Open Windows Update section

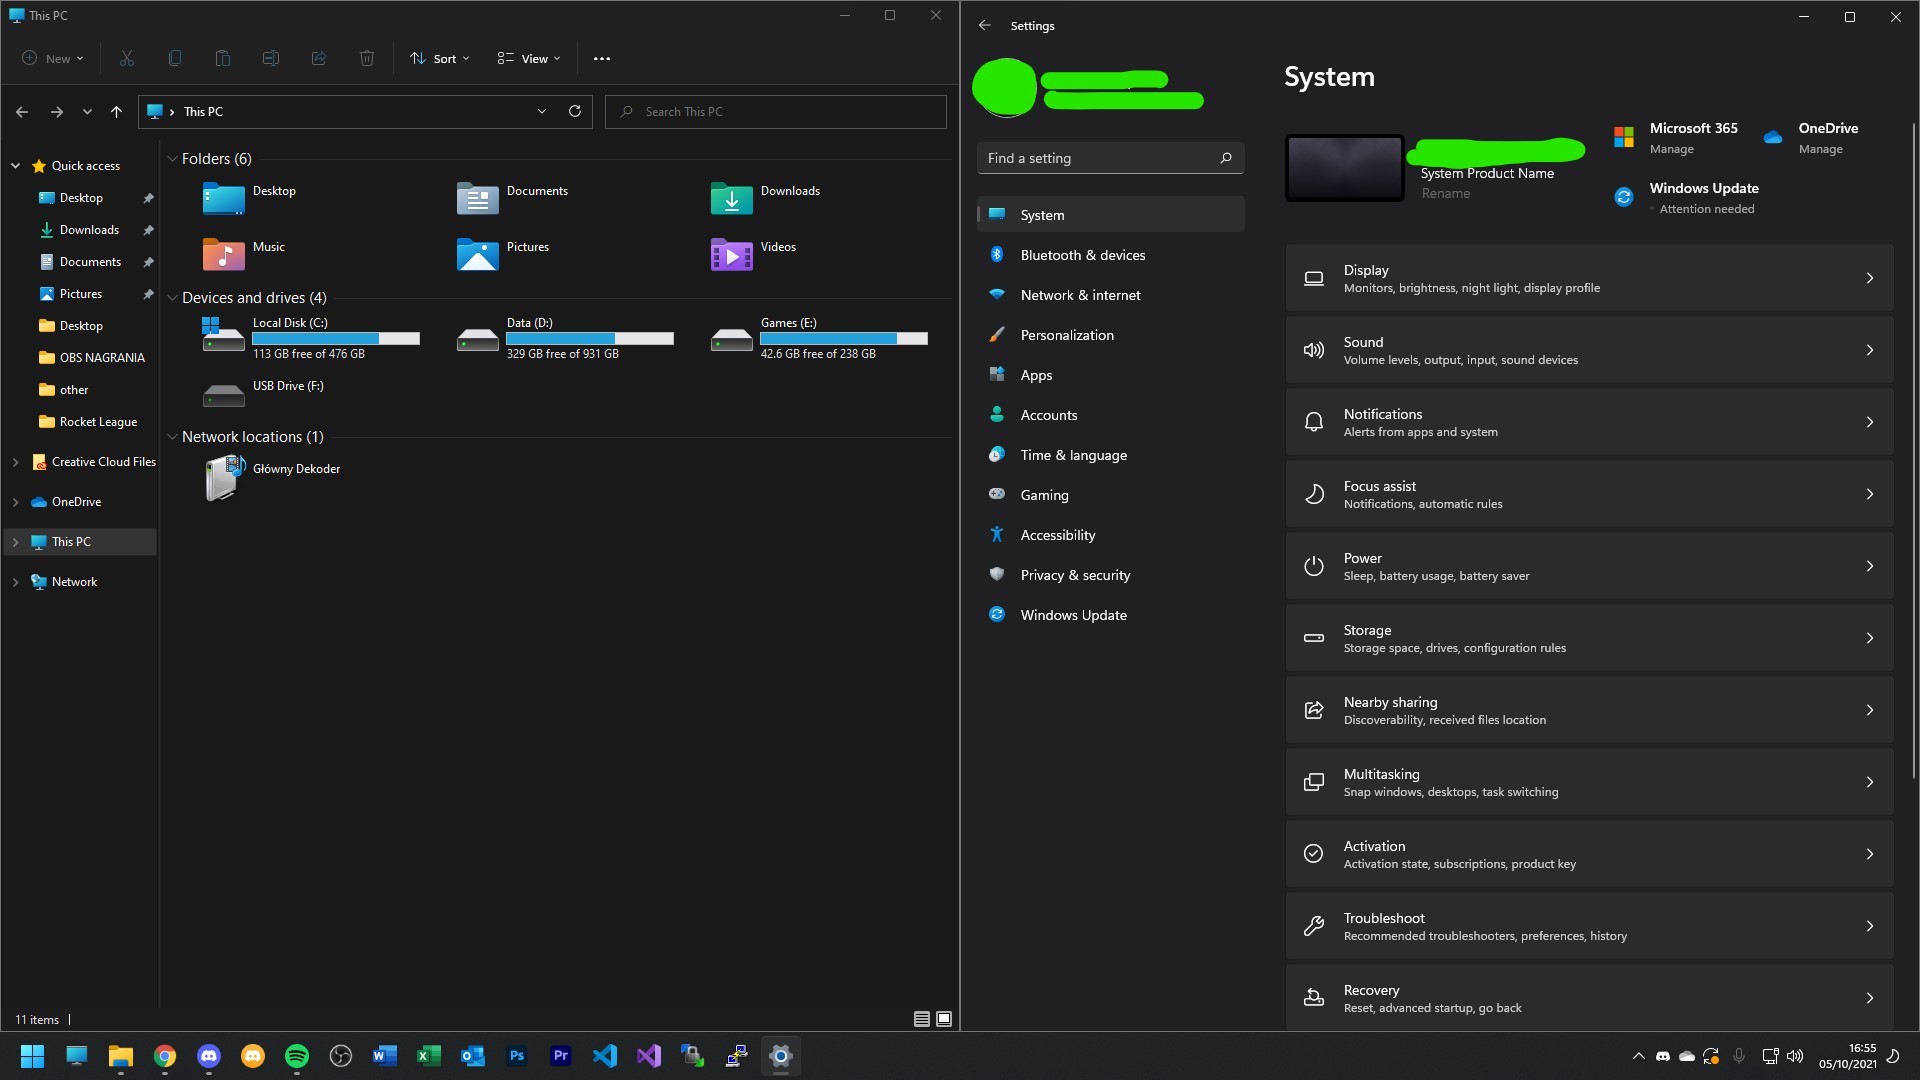pos(1072,613)
